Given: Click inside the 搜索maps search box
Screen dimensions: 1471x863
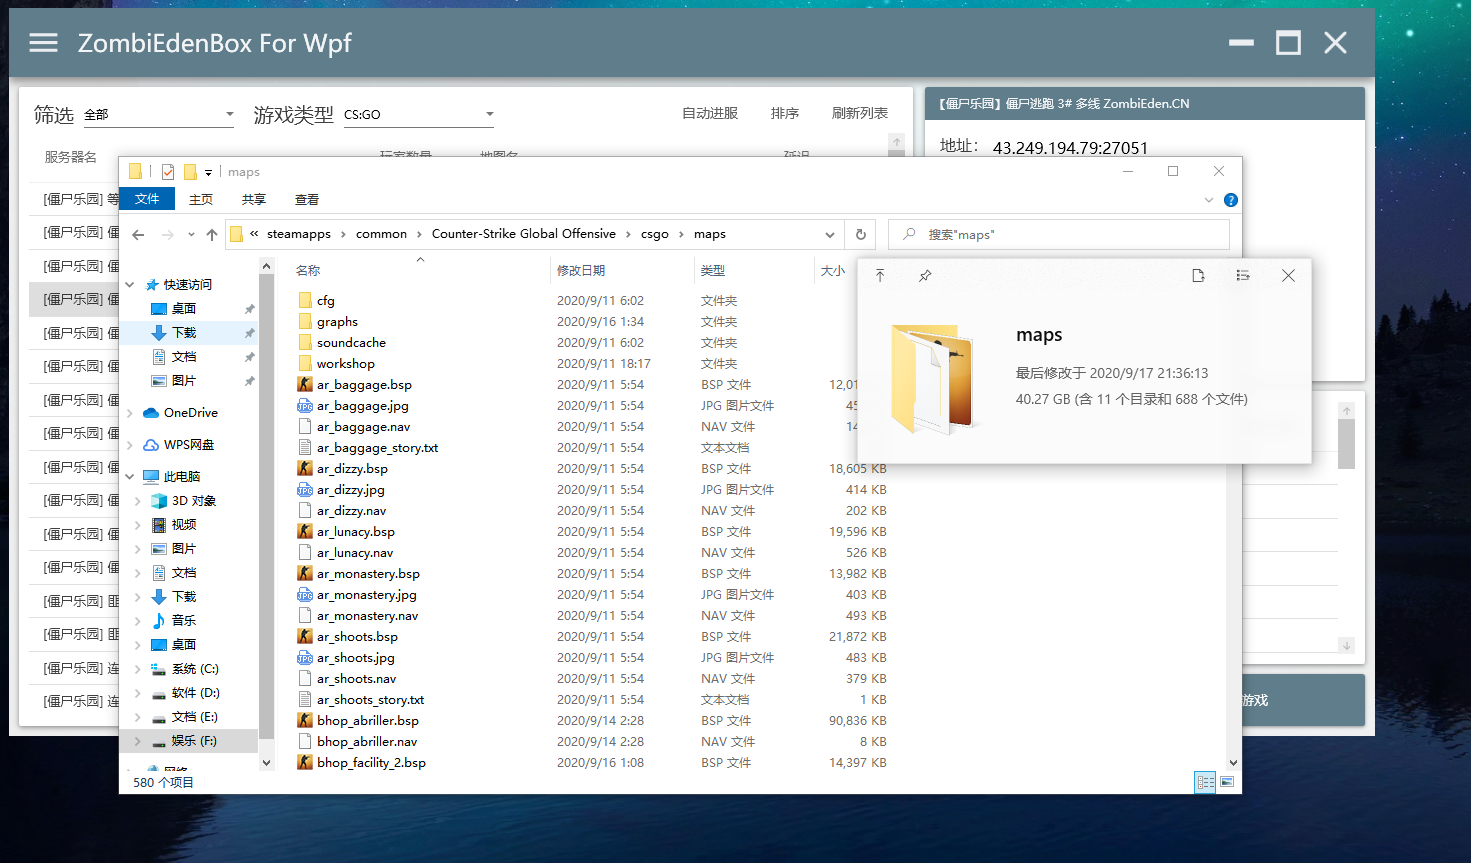Looking at the screenshot, I should tap(1060, 234).
